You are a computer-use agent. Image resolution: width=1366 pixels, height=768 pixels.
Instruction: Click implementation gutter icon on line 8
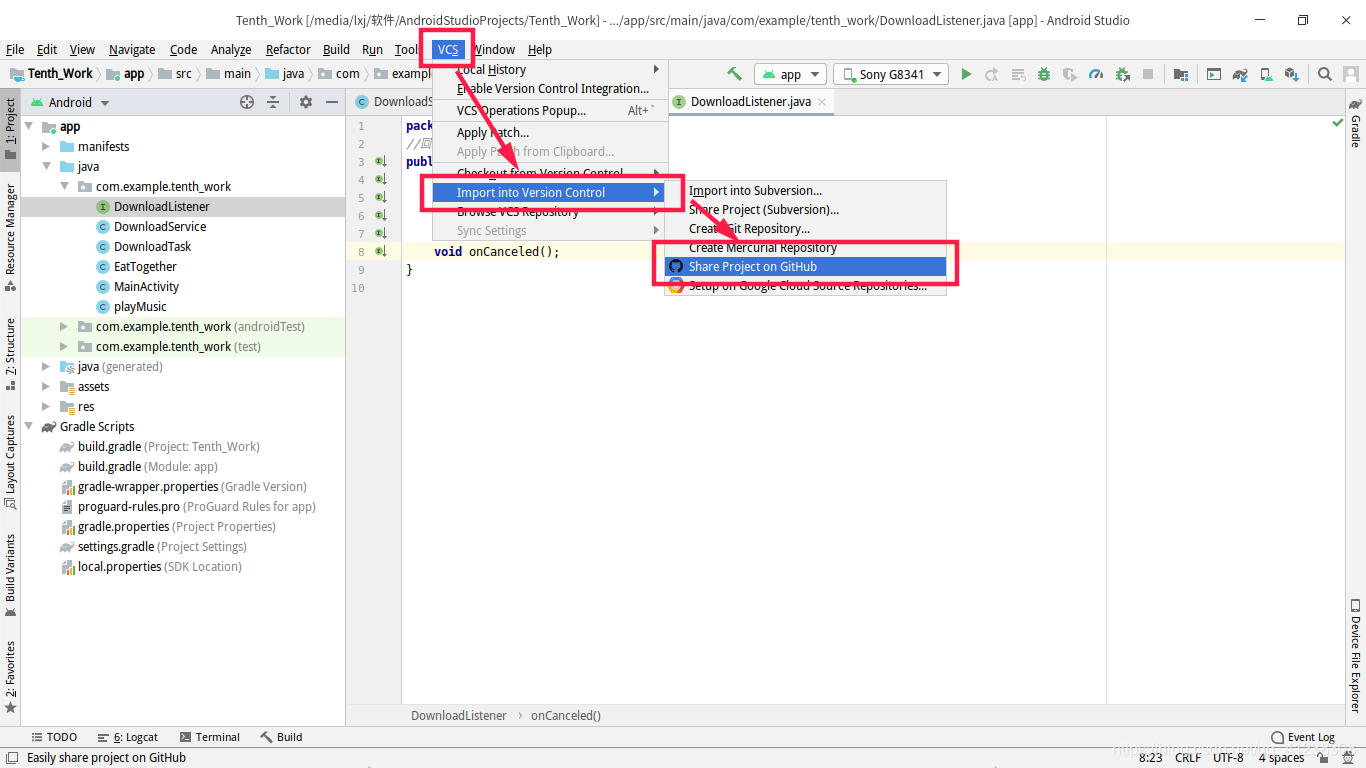[x=381, y=251]
